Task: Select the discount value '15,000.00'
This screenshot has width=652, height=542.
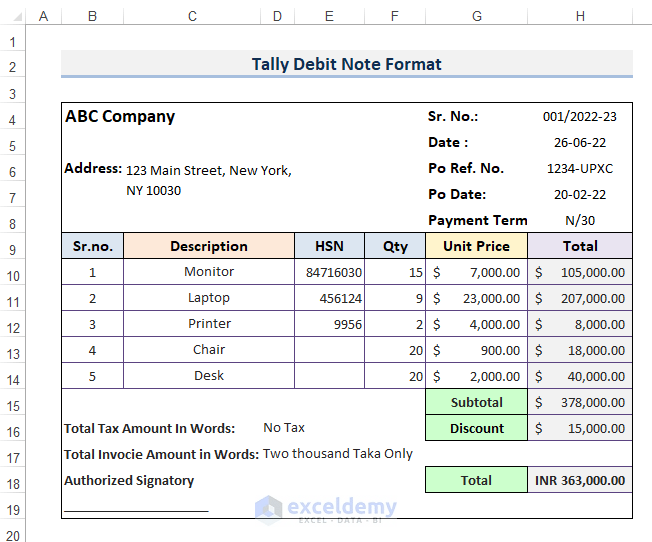Action: click(x=596, y=428)
